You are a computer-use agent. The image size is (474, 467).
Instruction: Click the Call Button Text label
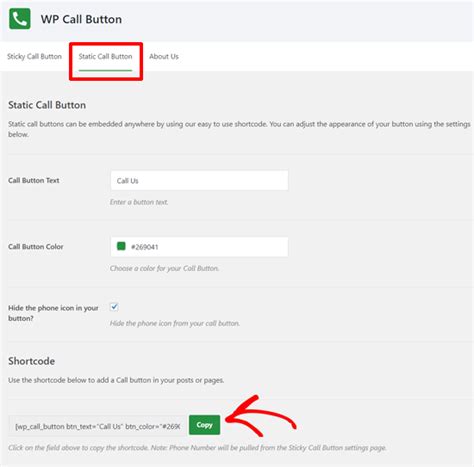pos(34,180)
